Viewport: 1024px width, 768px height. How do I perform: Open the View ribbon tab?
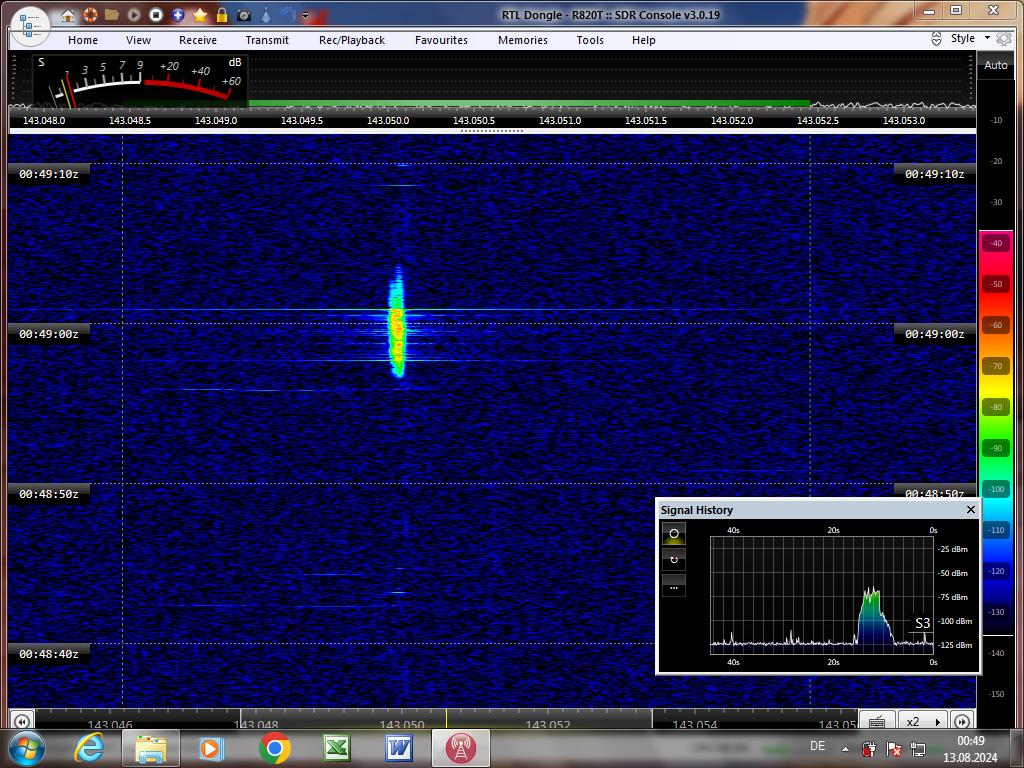tap(138, 40)
